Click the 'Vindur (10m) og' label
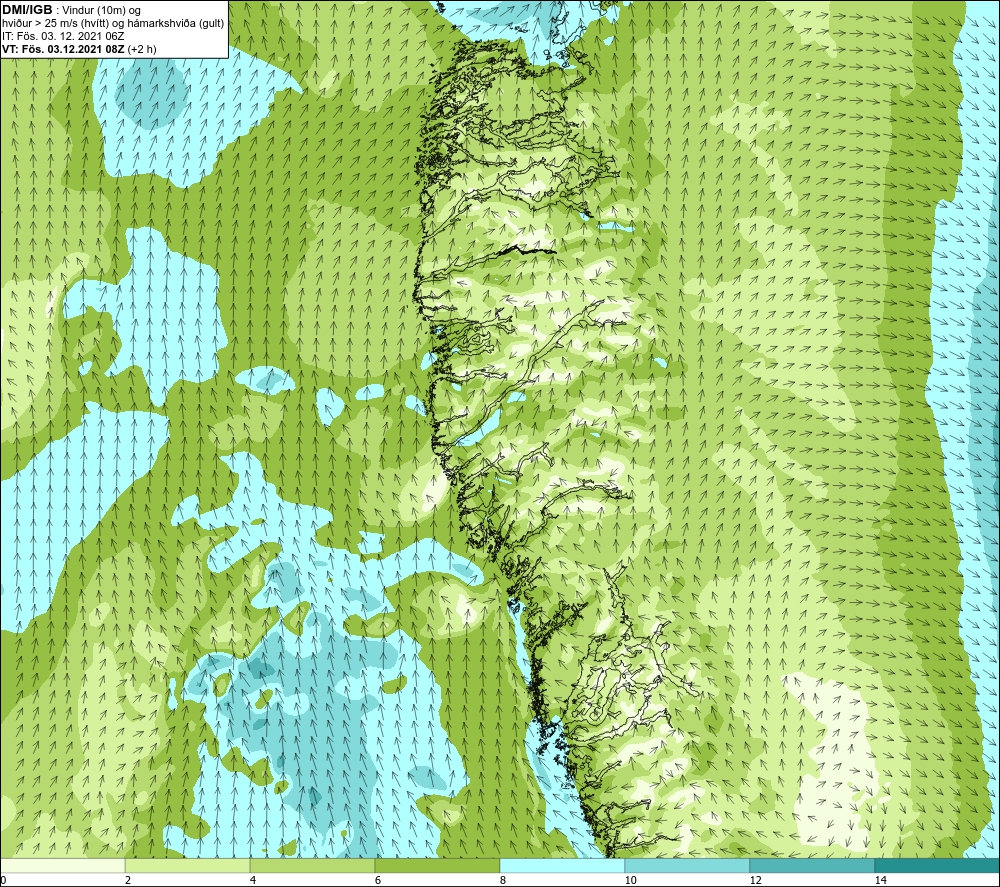The width and height of the screenshot is (1000, 887). click(x=101, y=11)
